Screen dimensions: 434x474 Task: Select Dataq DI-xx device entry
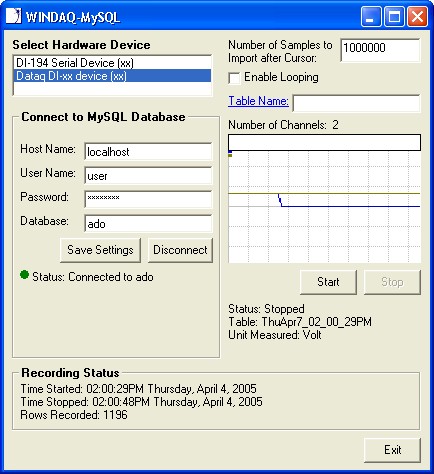[x=112, y=76]
